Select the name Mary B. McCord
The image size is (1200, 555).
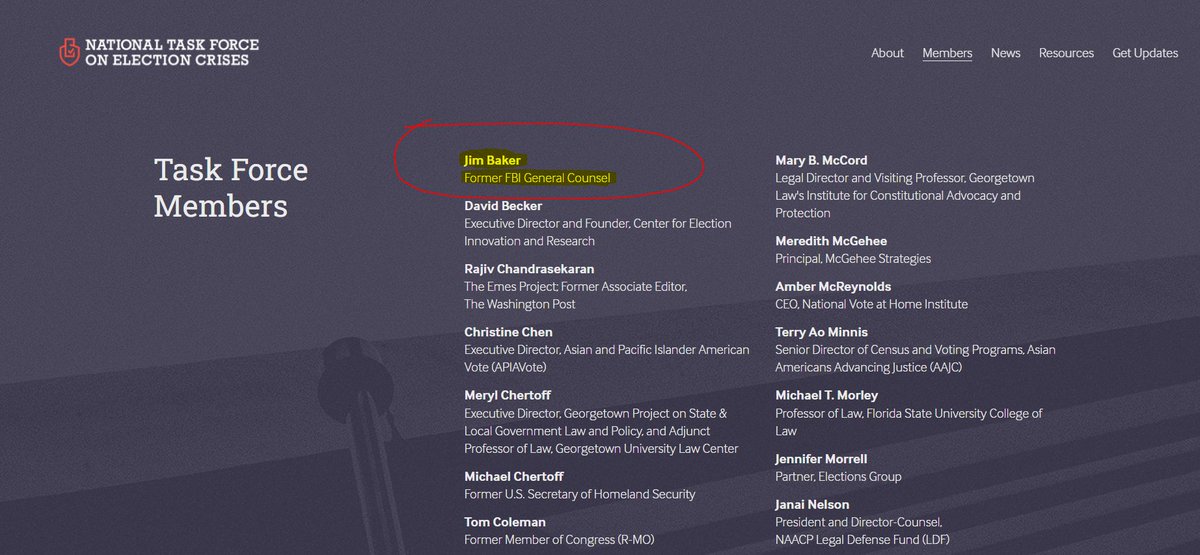(821, 160)
